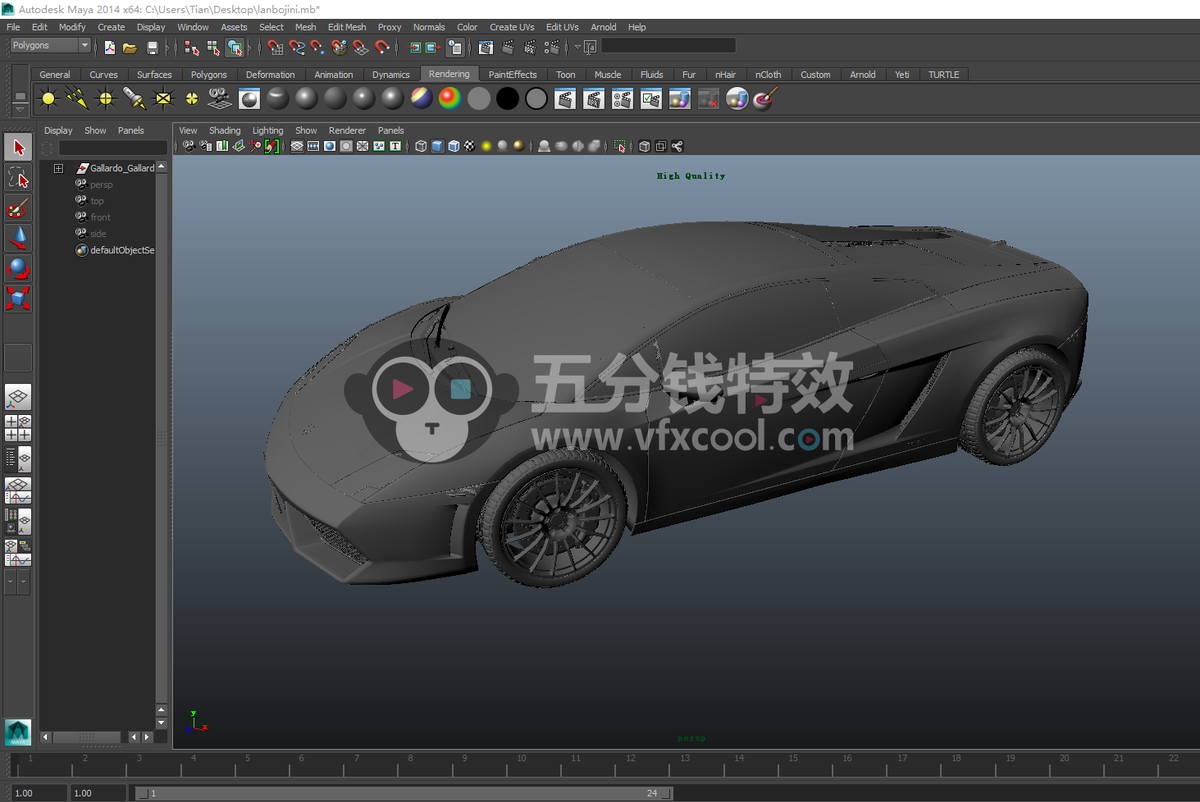Open the Edit Mesh menu
Viewport: 1200px width, 802px height.
[347, 27]
